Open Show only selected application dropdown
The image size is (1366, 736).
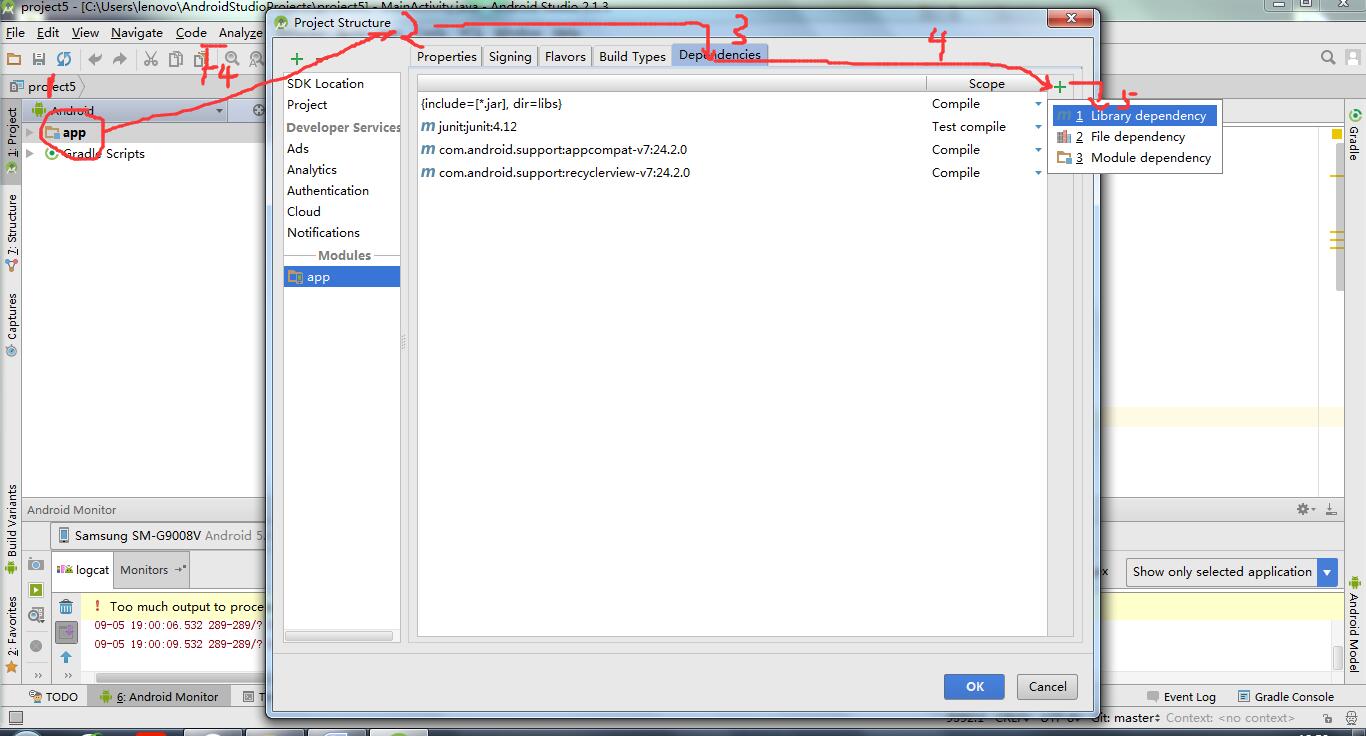[x=1231, y=572]
